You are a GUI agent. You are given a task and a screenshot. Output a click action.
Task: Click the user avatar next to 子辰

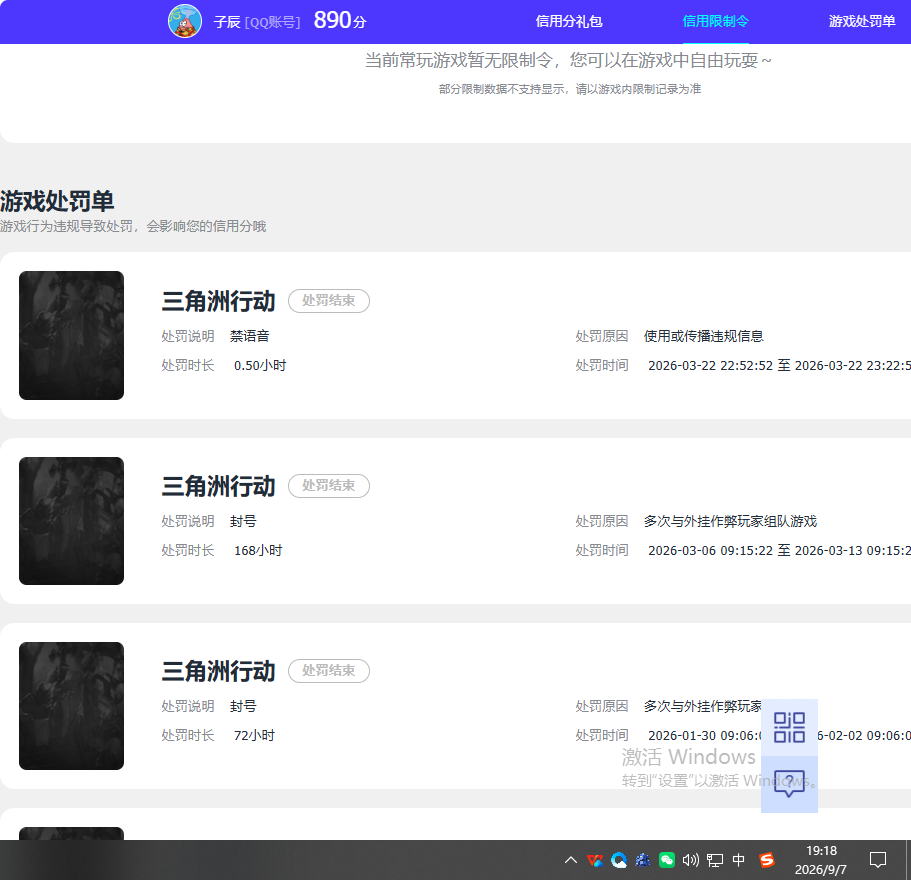pyautogui.click(x=185, y=21)
